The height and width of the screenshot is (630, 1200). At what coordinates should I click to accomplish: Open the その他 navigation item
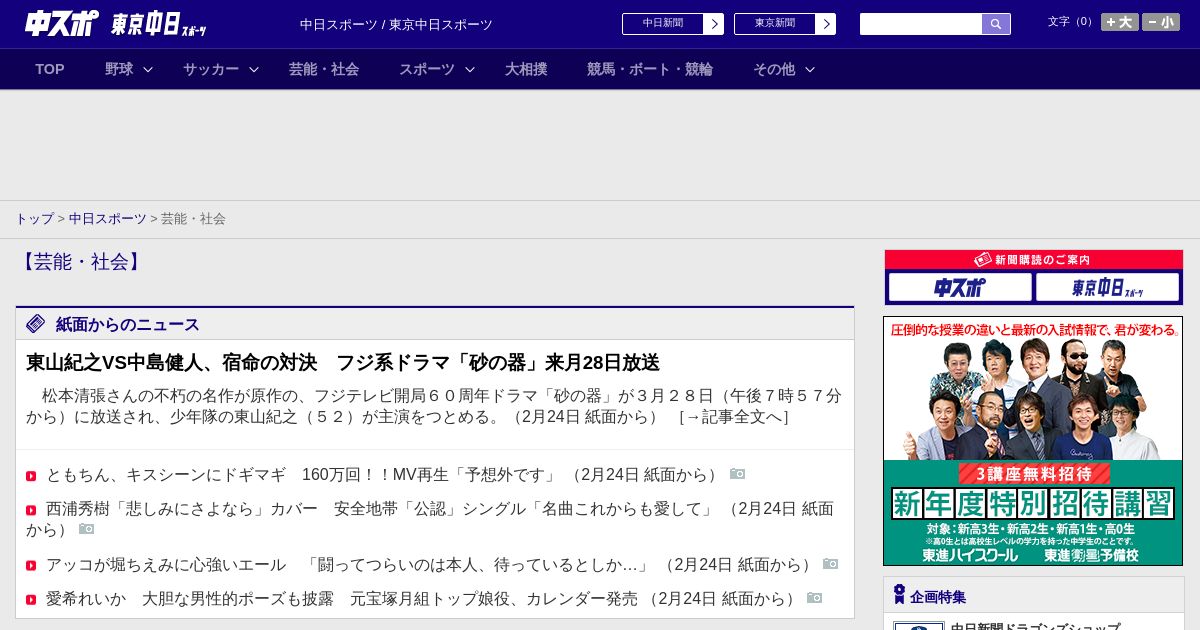(x=774, y=69)
